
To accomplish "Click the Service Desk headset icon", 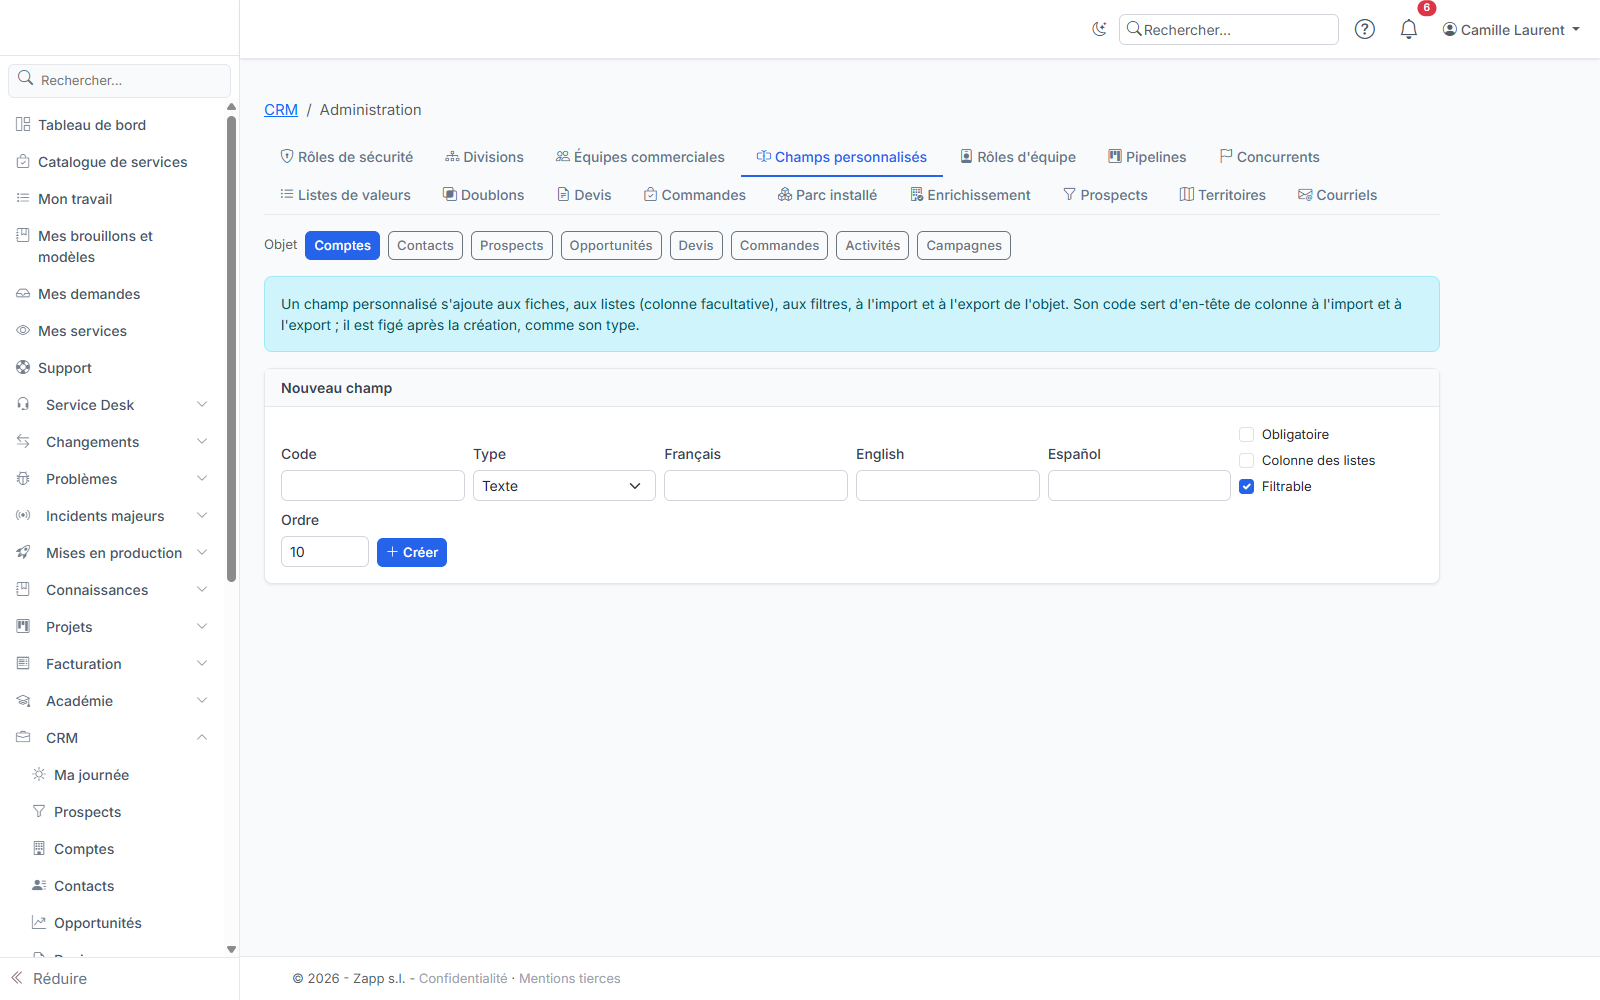I will click(x=23, y=405).
